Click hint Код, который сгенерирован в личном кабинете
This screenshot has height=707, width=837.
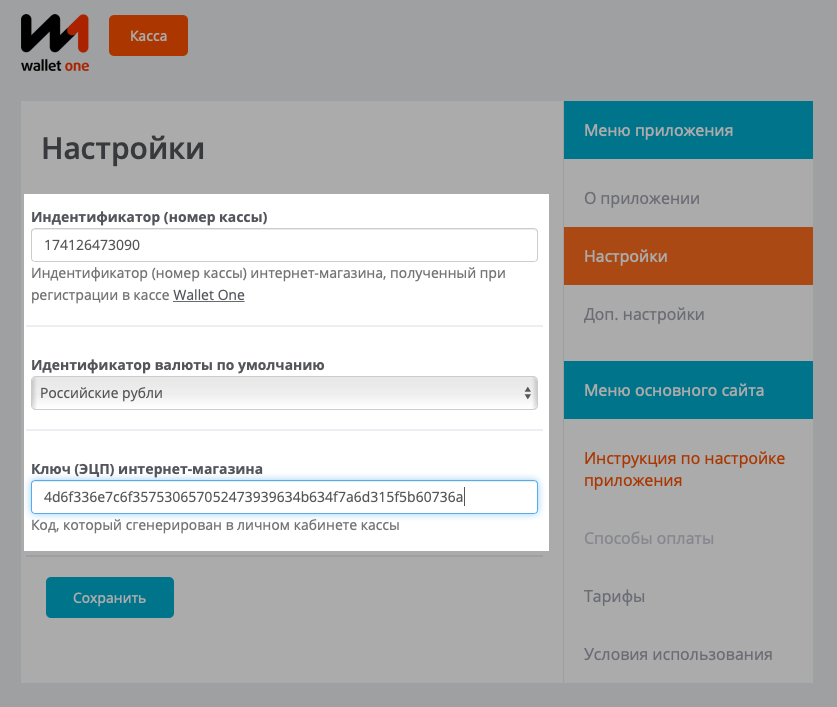click(x=215, y=525)
